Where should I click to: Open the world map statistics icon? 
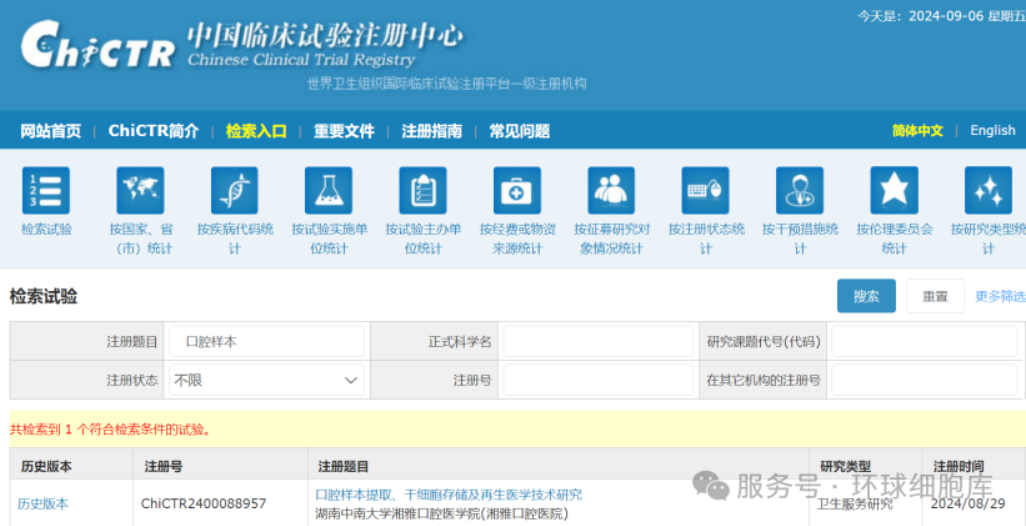tap(140, 191)
